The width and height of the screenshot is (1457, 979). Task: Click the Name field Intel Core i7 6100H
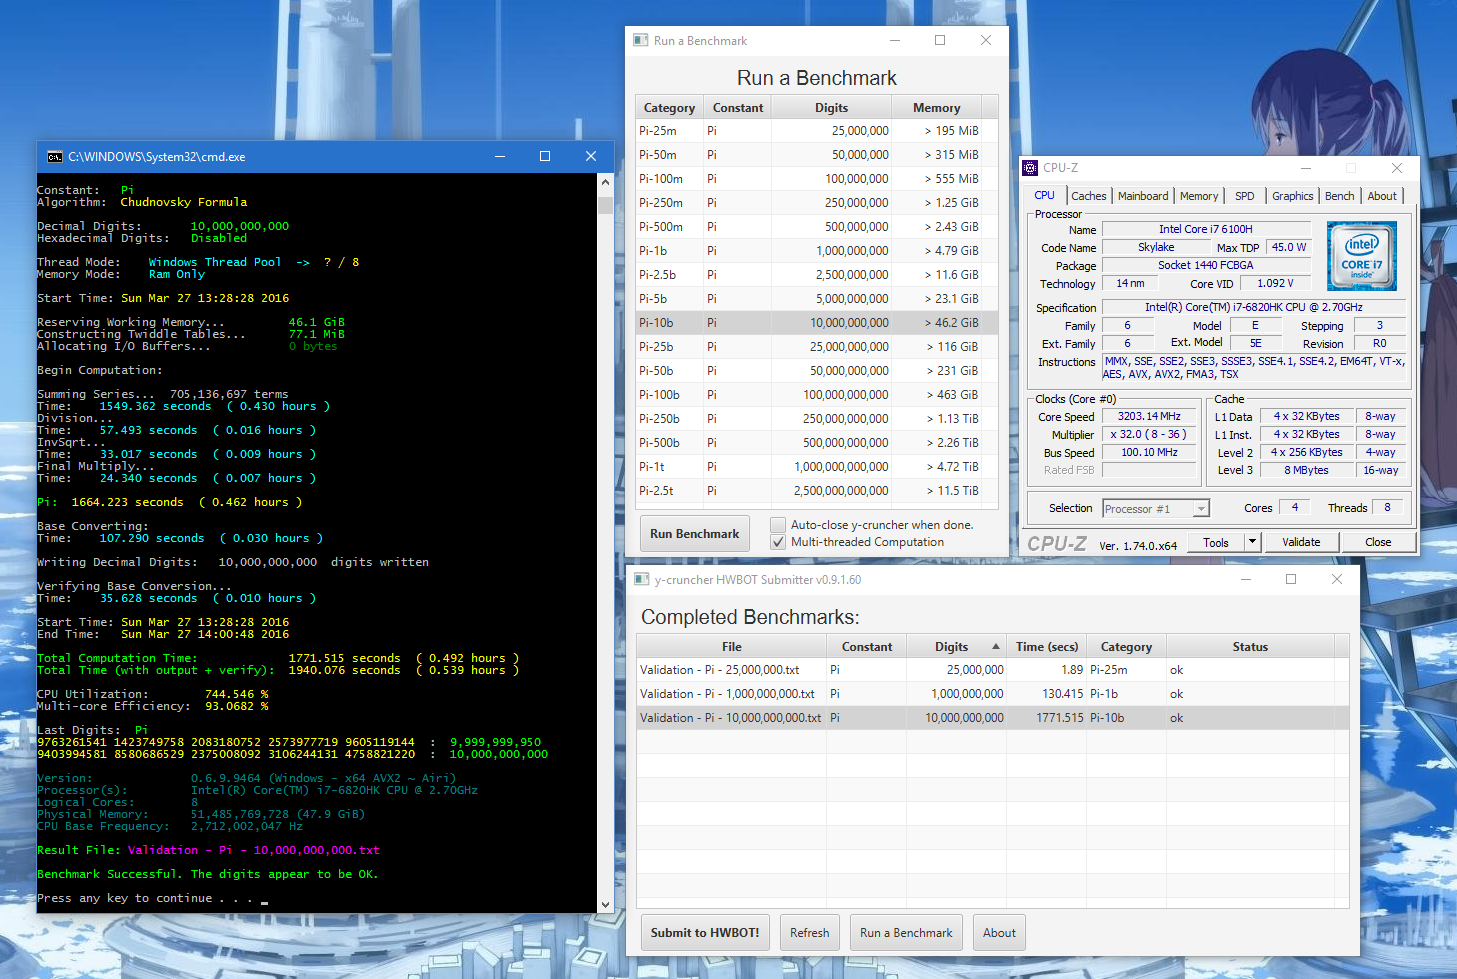coord(1205,229)
